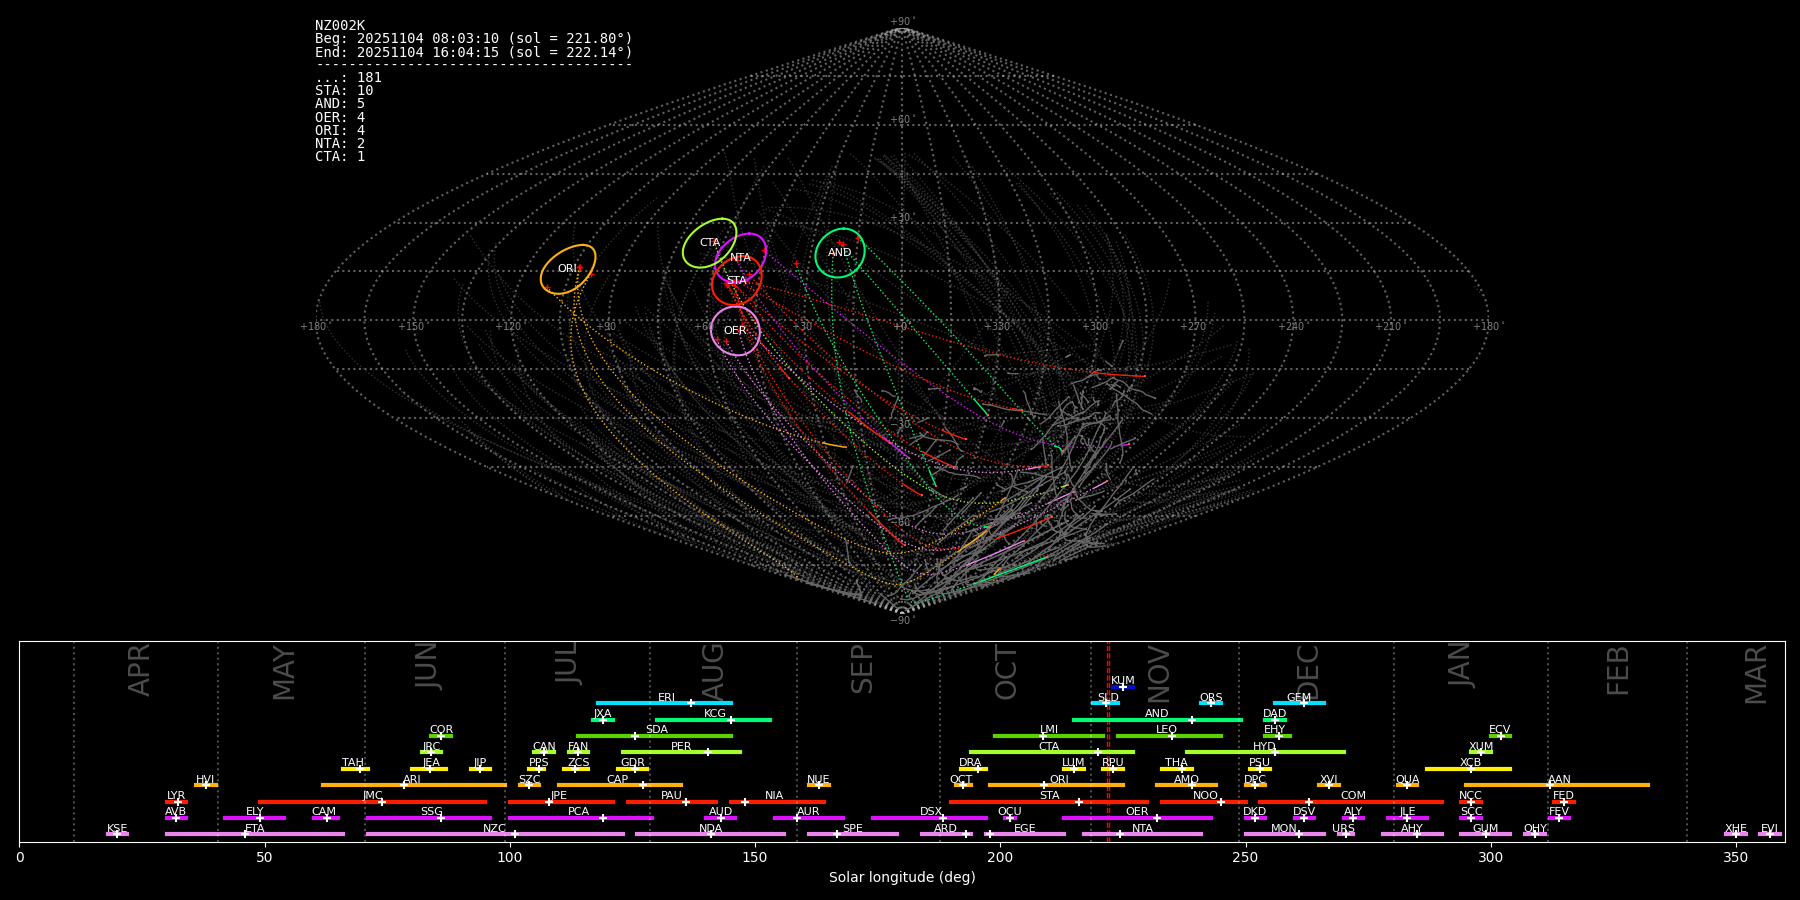
Task: Click the PER shower label in the timeline
Action: [x=681, y=747]
